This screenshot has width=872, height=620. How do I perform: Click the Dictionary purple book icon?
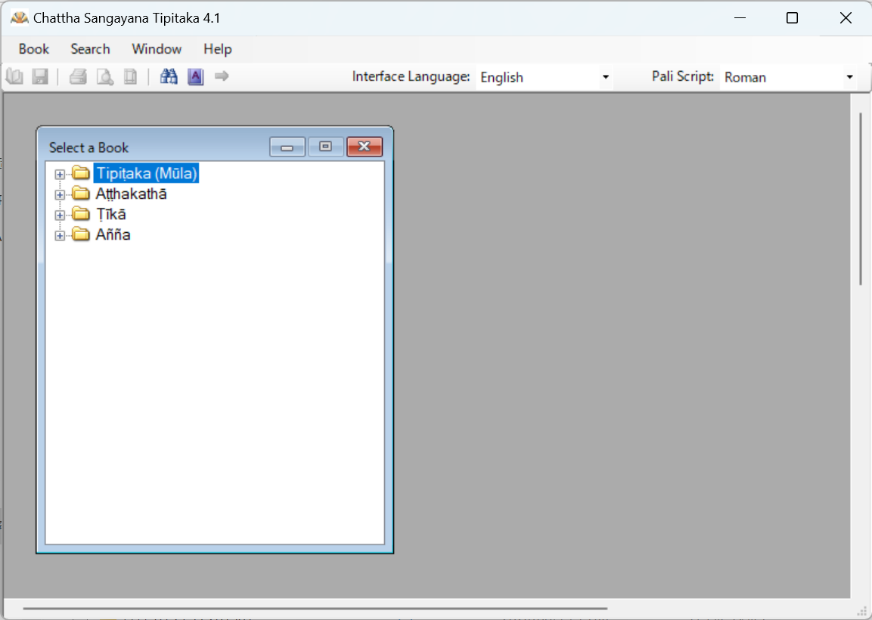tap(195, 77)
